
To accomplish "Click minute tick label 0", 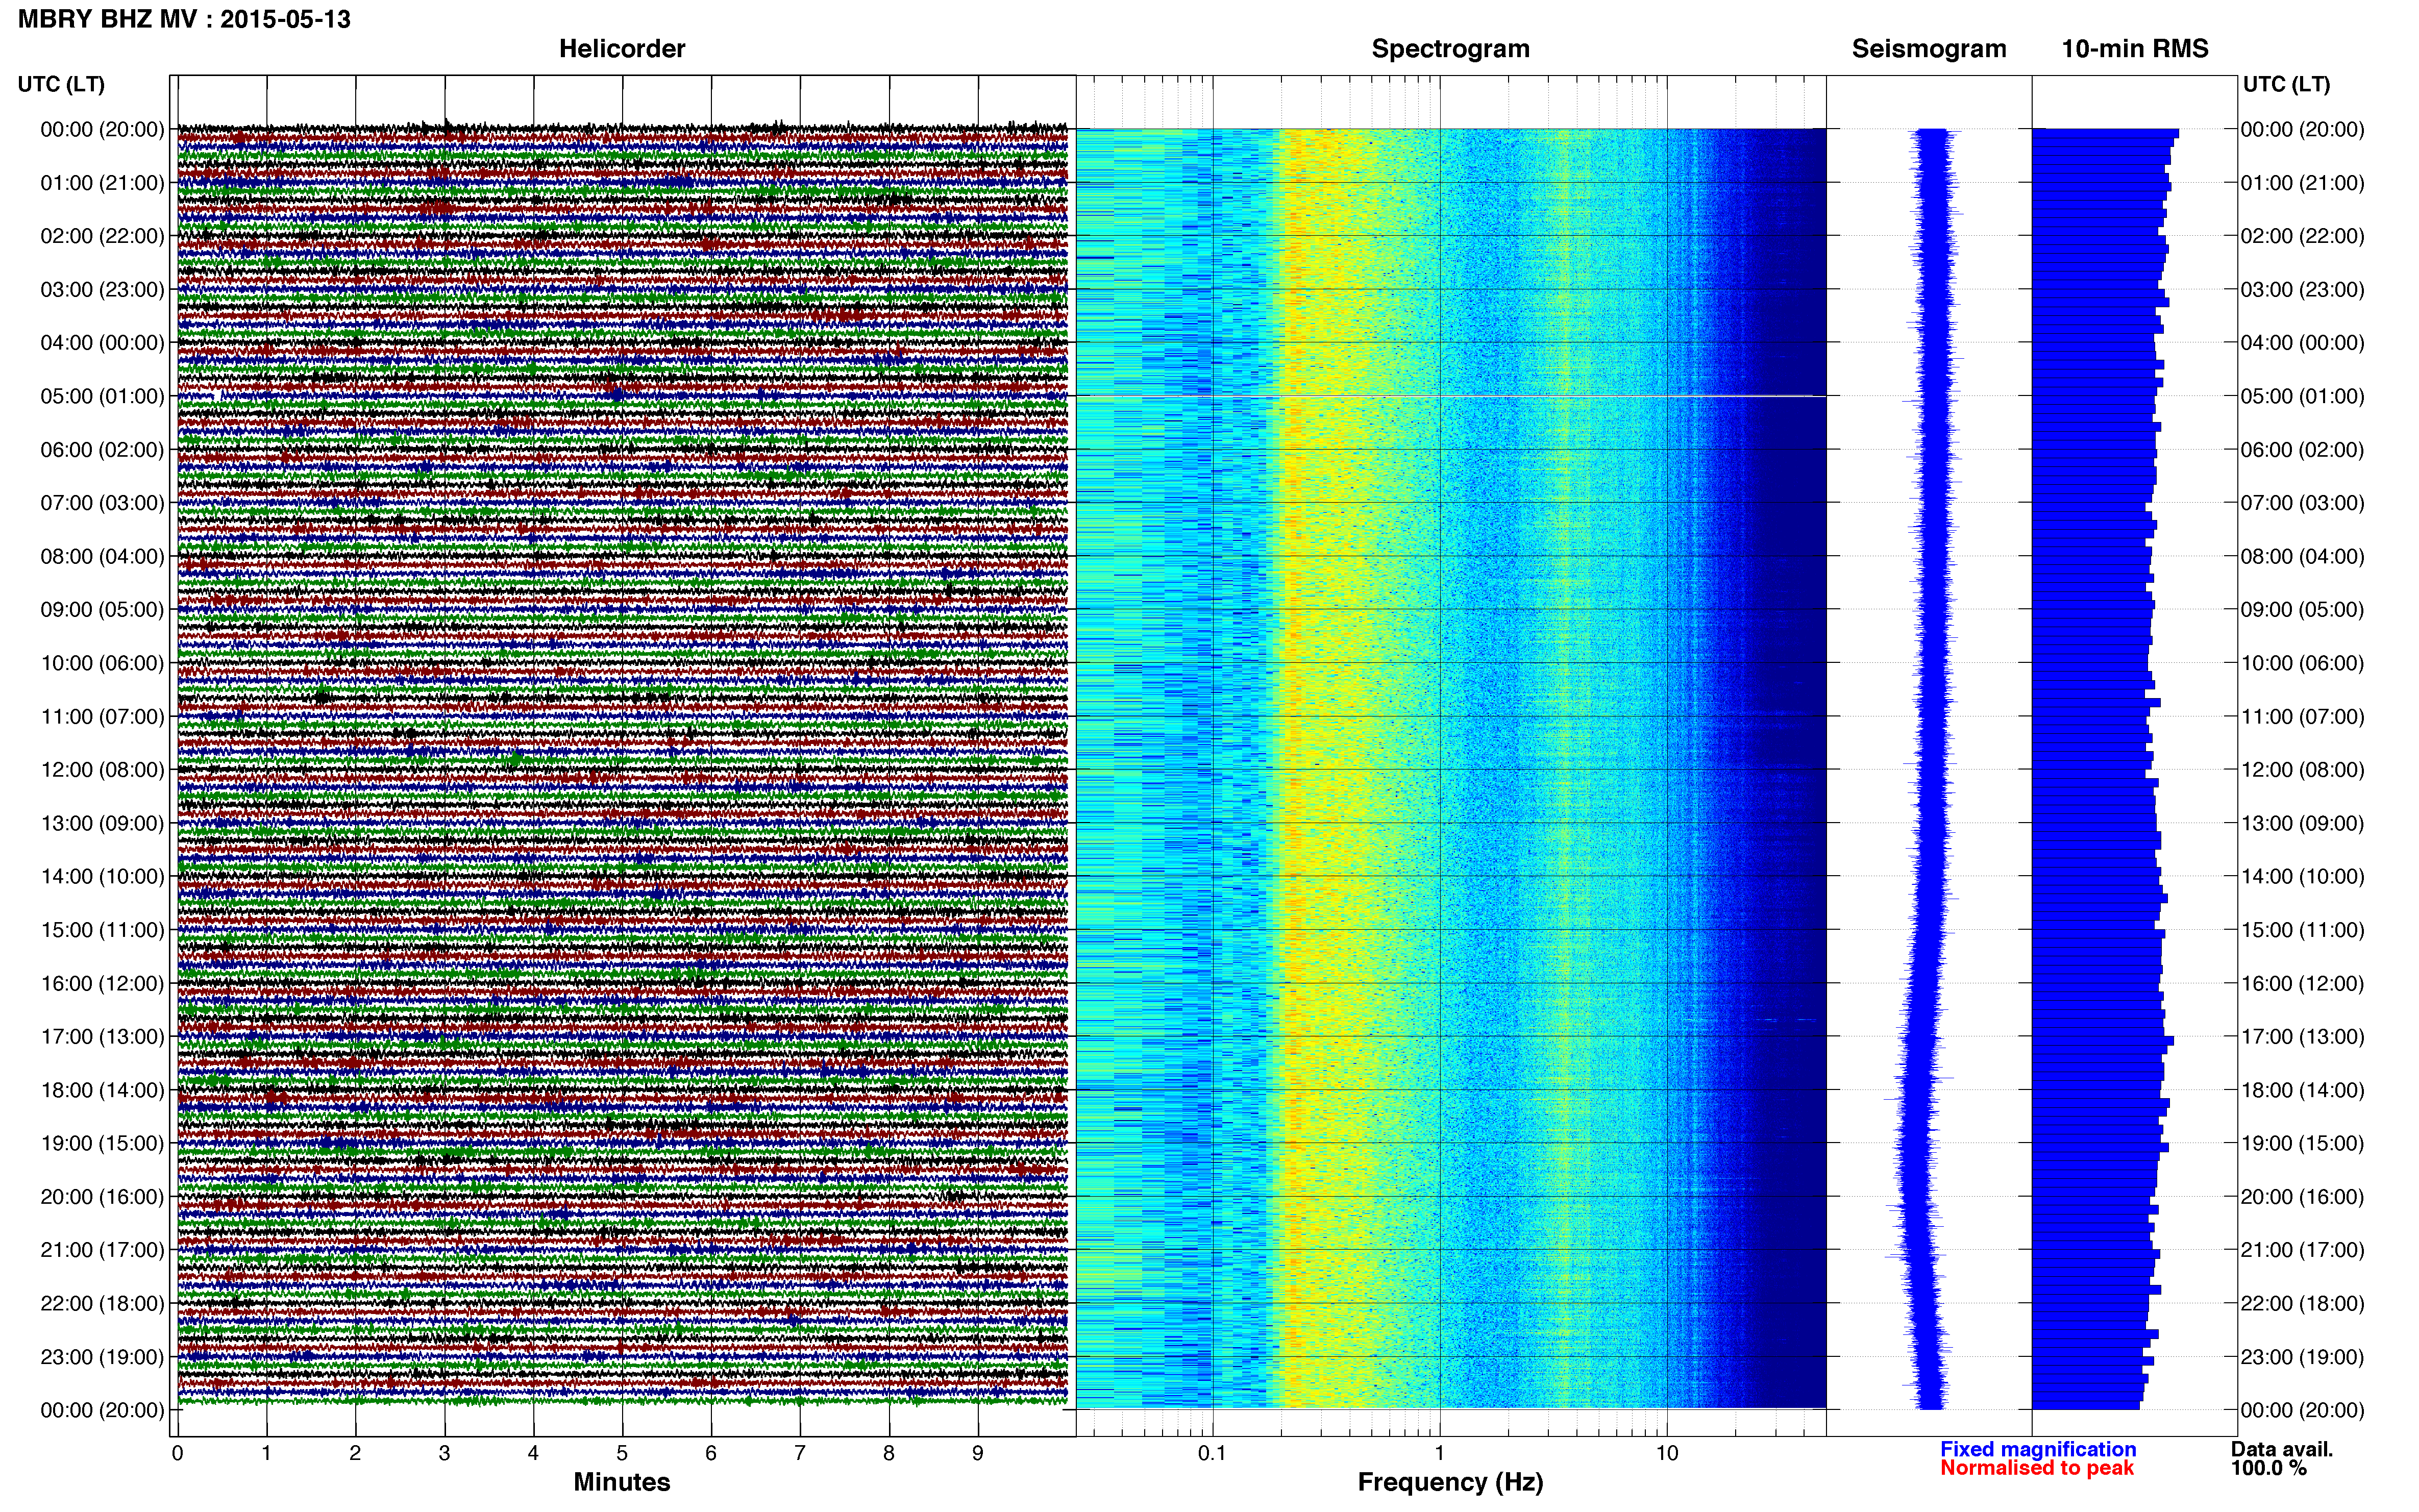I will 178,1453.
